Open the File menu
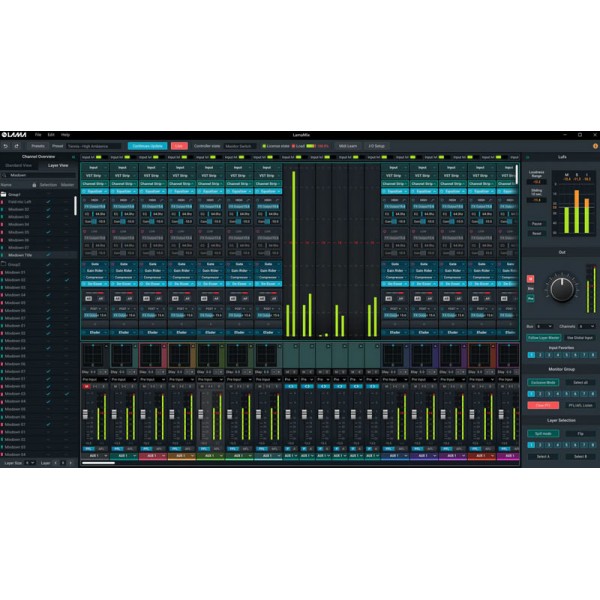This screenshot has height=600, width=600. (x=38, y=135)
